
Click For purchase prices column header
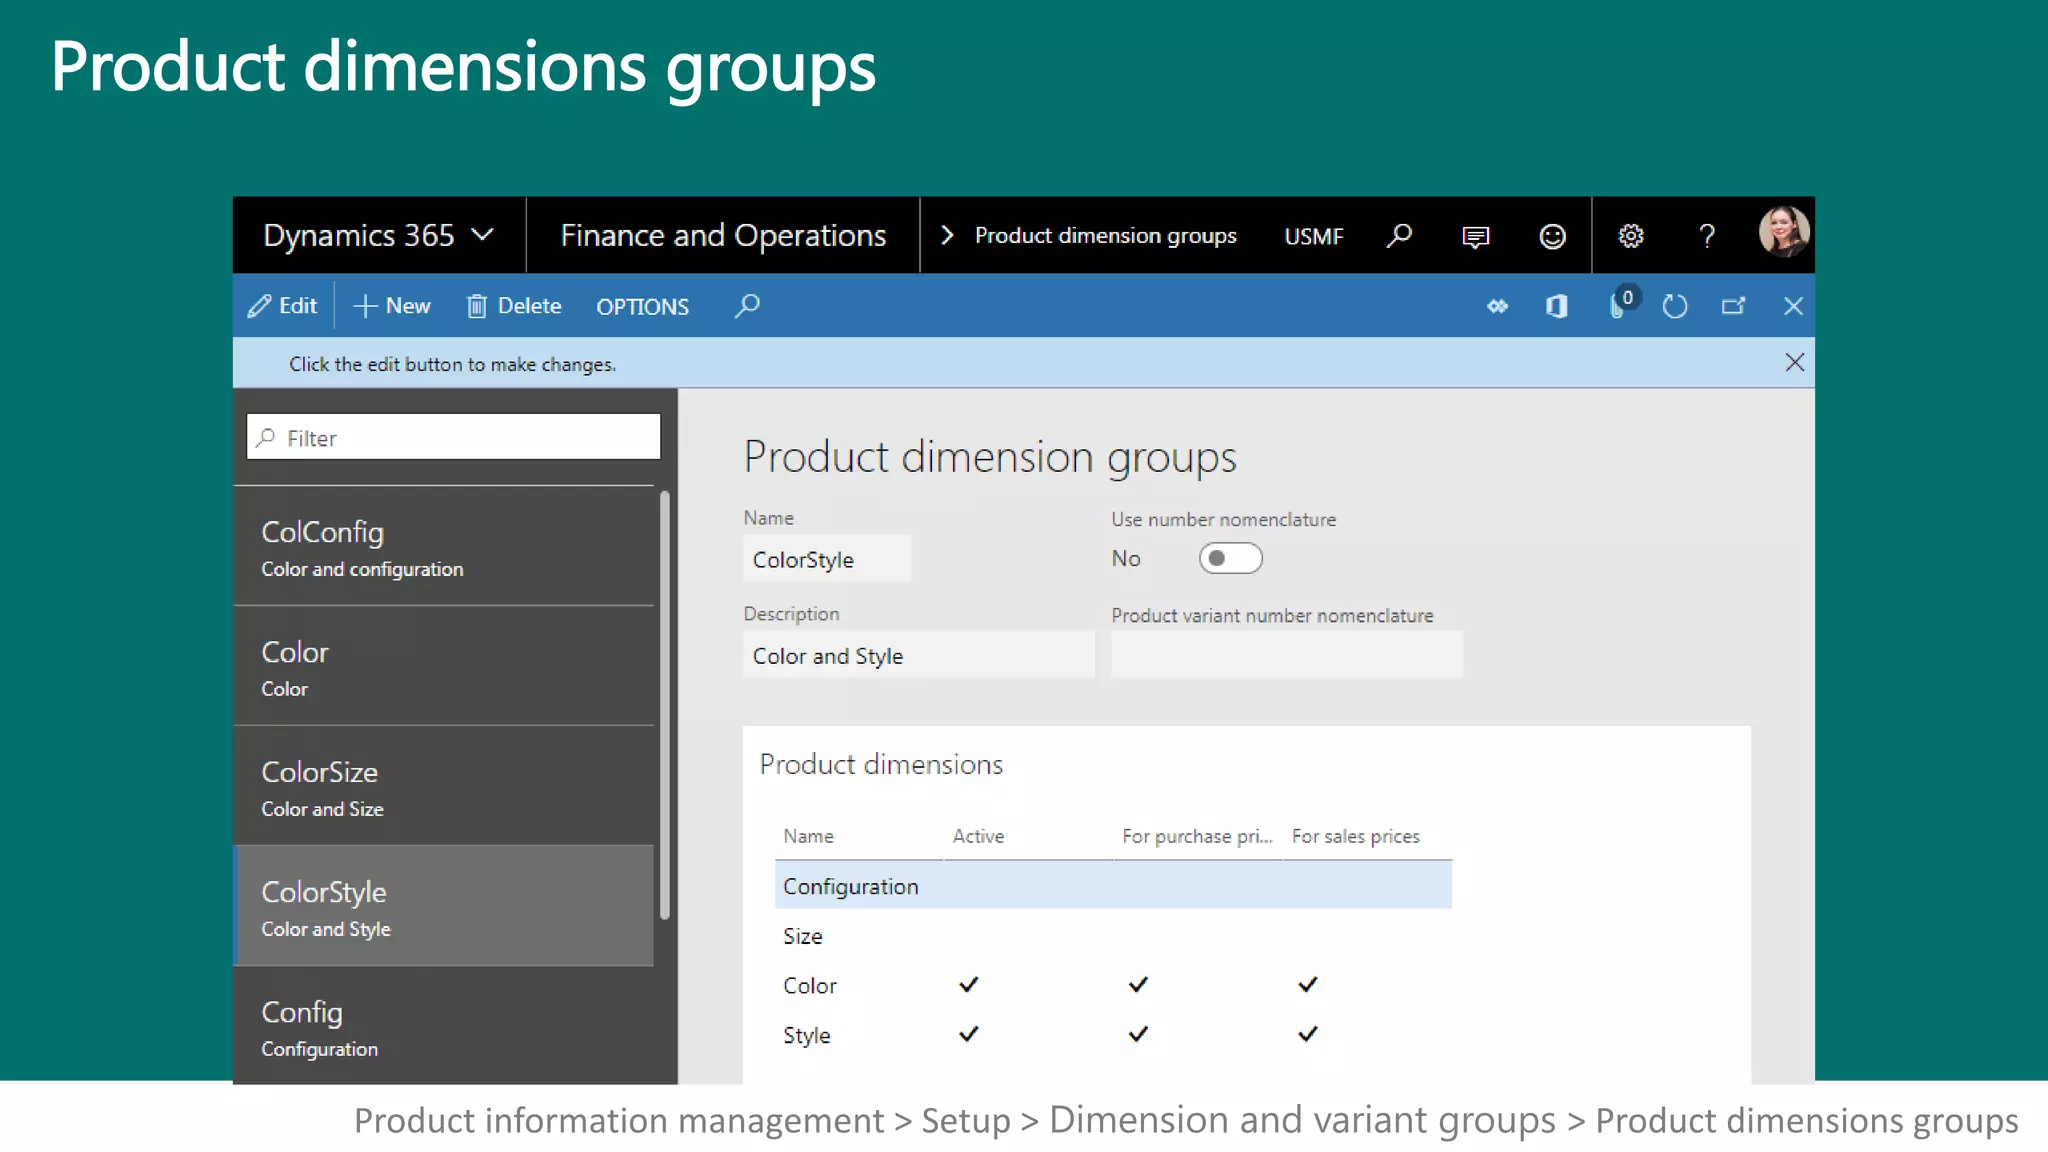point(1196,836)
